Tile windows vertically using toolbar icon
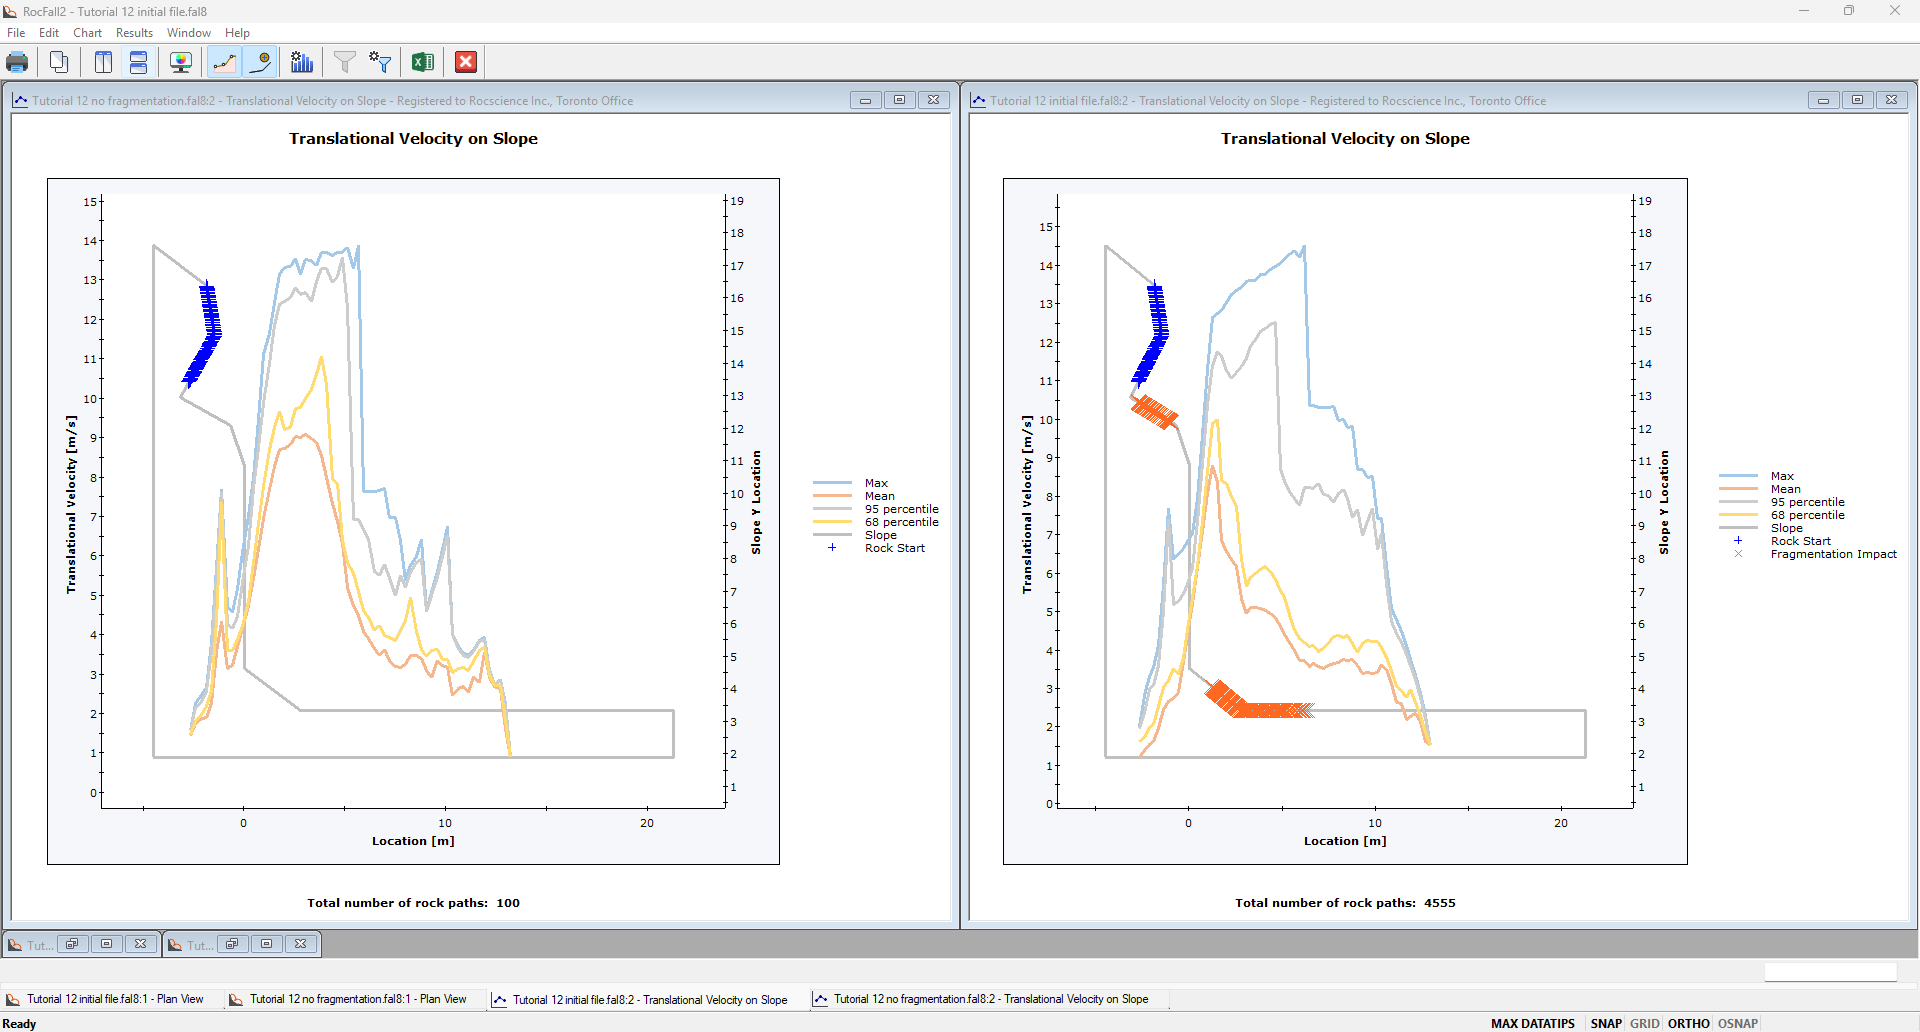The width and height of the screenshot is (1920, 1032). [103, 62]
